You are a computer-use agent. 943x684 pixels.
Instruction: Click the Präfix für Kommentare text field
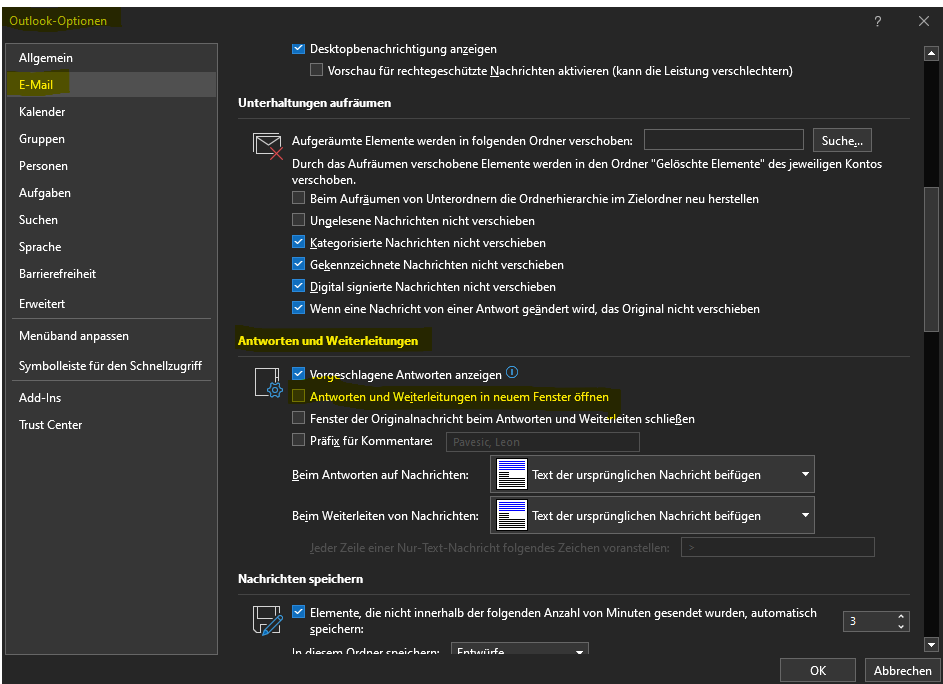click(542, 442)
